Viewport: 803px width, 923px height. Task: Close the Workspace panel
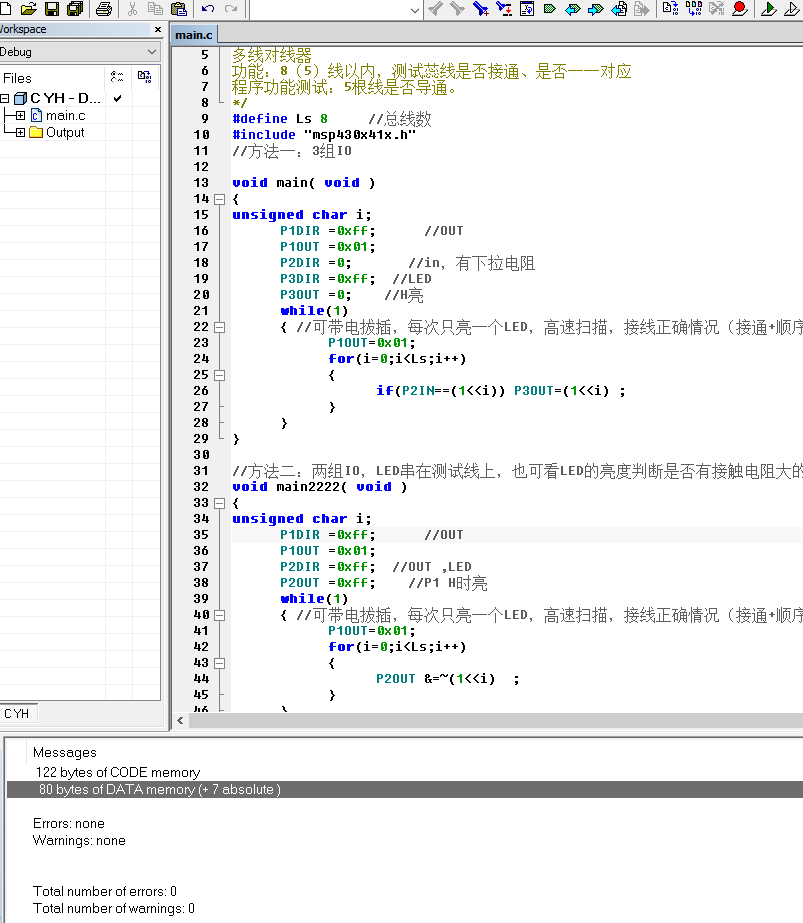tap(158, 29)
